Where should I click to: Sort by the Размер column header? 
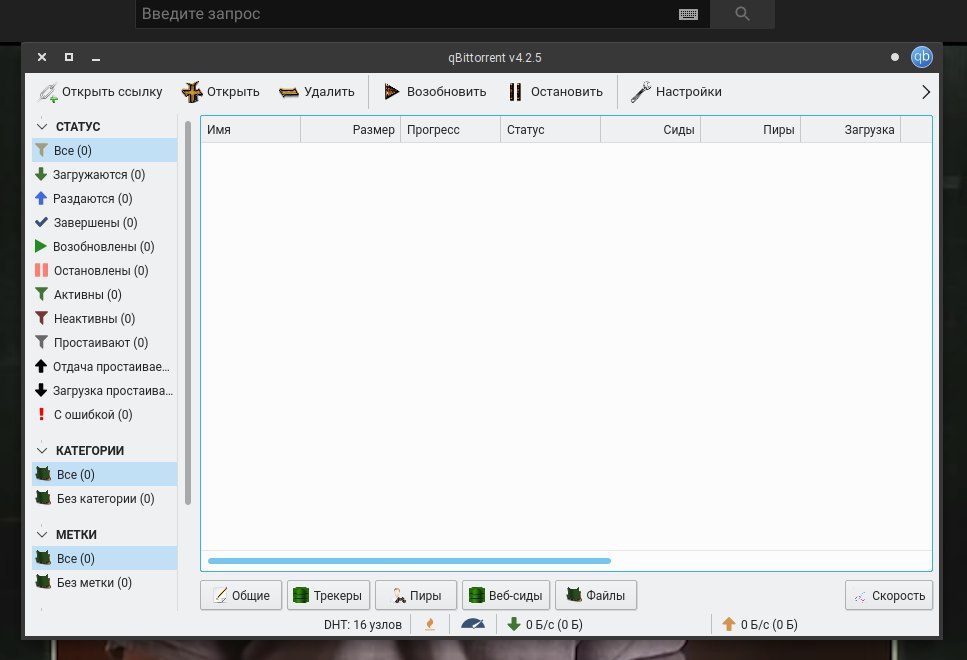350,130
